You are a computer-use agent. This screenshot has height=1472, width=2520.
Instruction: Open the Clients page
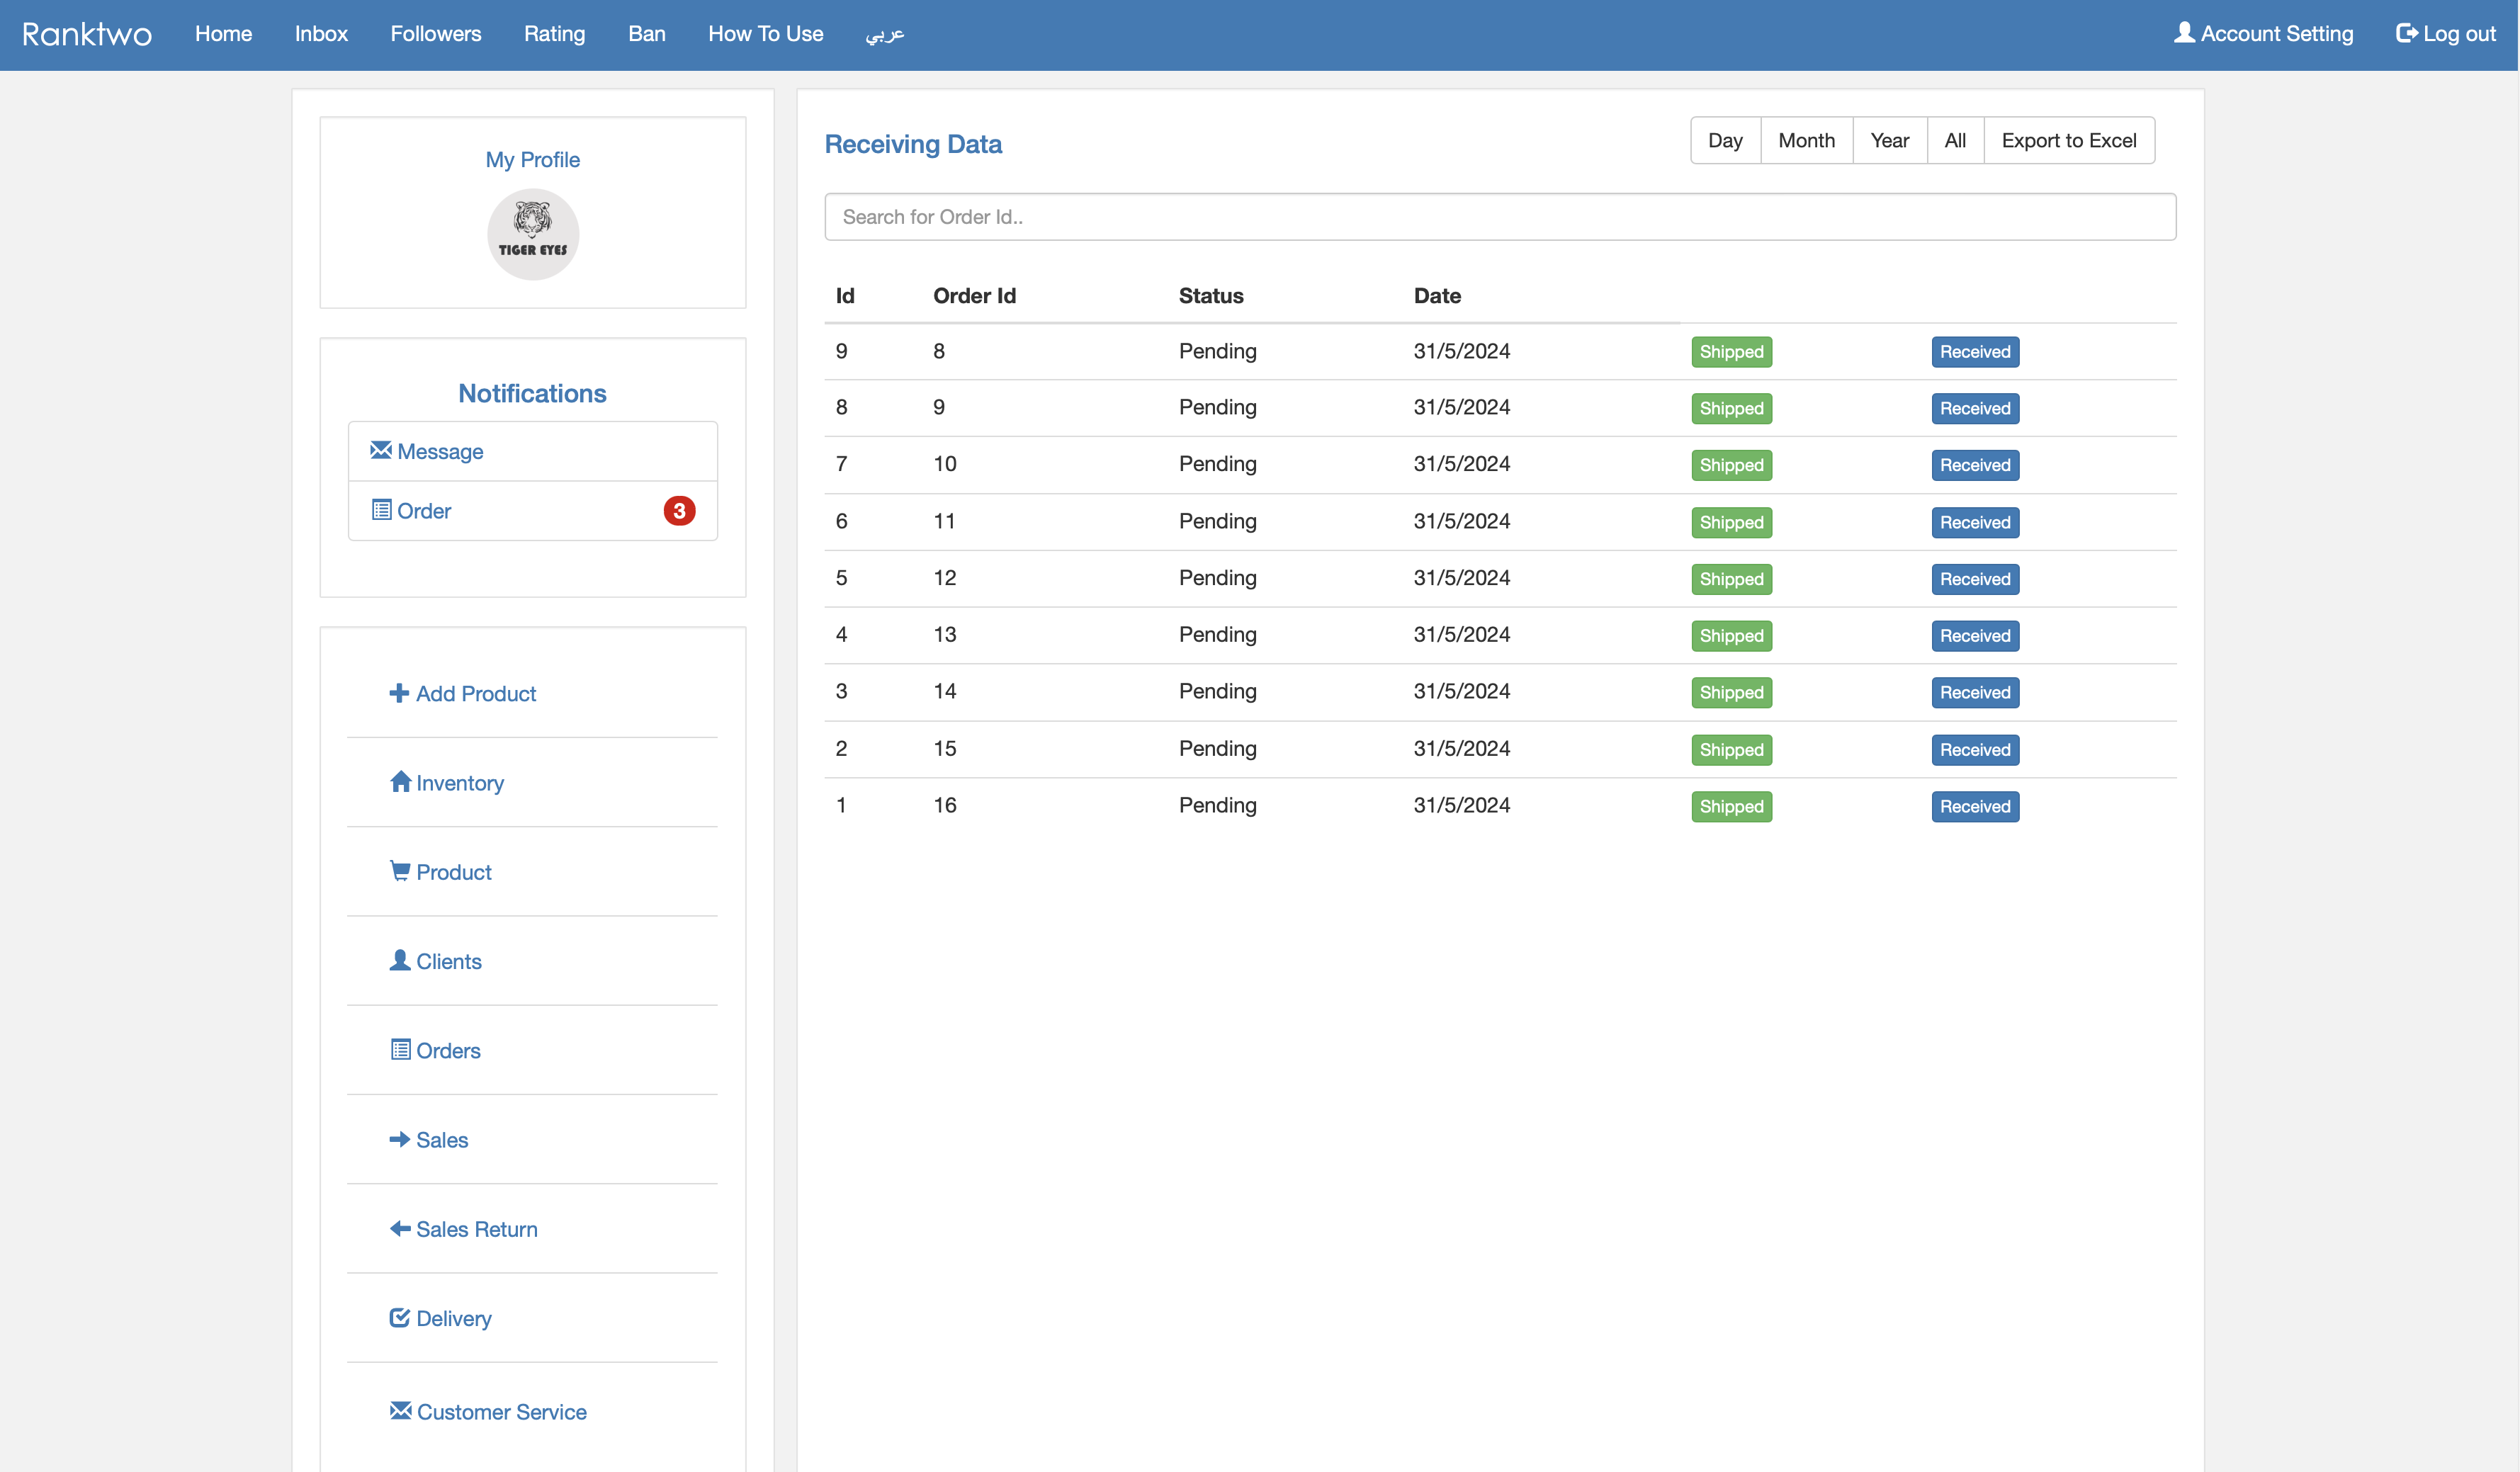click(436, 961)
